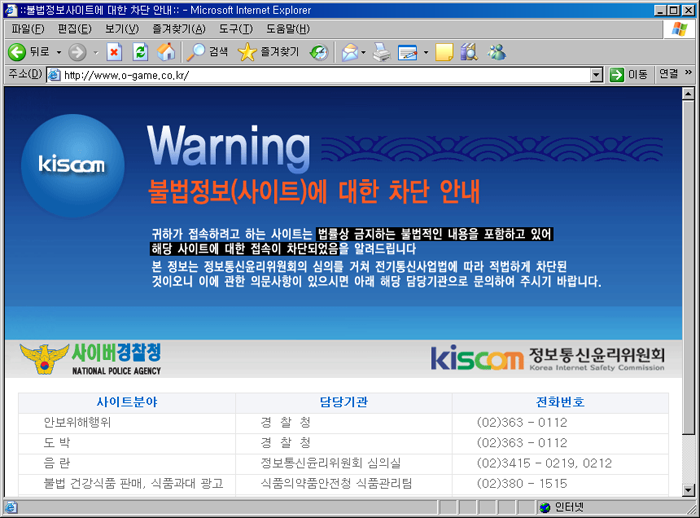Image resolution: width=700 pixels, height=518 pixels.
Task: Click the Windows flag logo
Action: [x=679, y=29]
